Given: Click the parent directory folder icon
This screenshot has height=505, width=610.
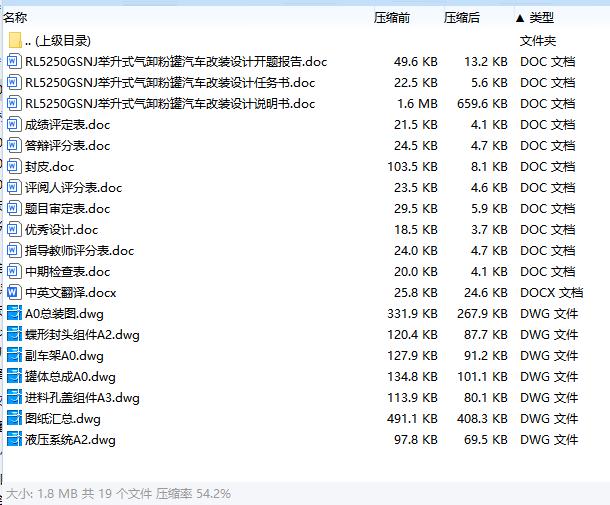Looking at the screenshot, I should point(15,40).
